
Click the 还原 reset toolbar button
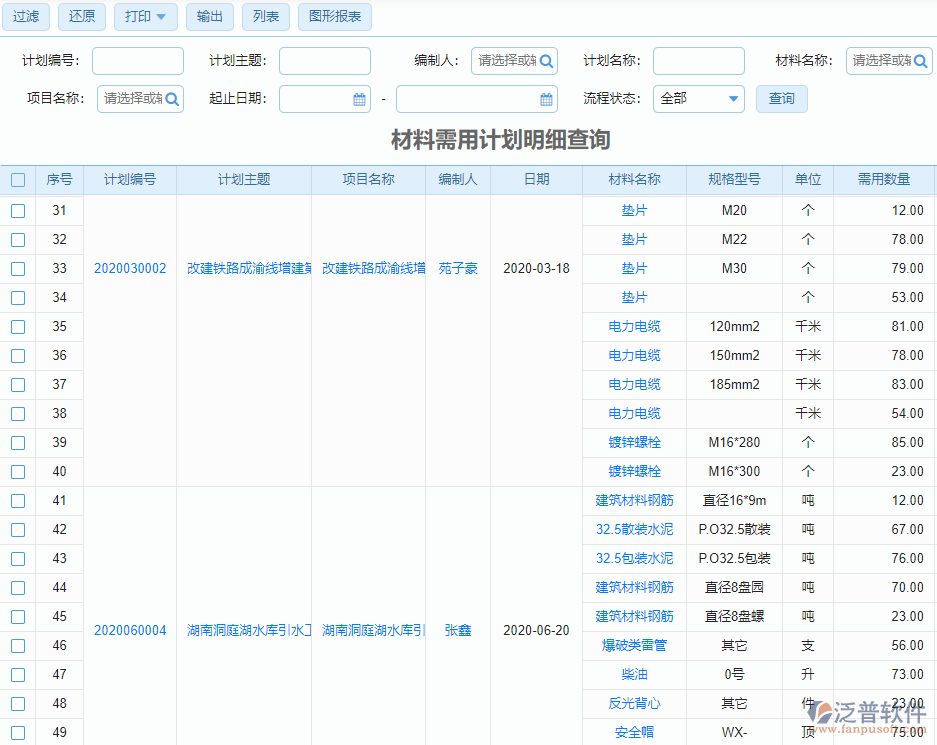point(81,17)
